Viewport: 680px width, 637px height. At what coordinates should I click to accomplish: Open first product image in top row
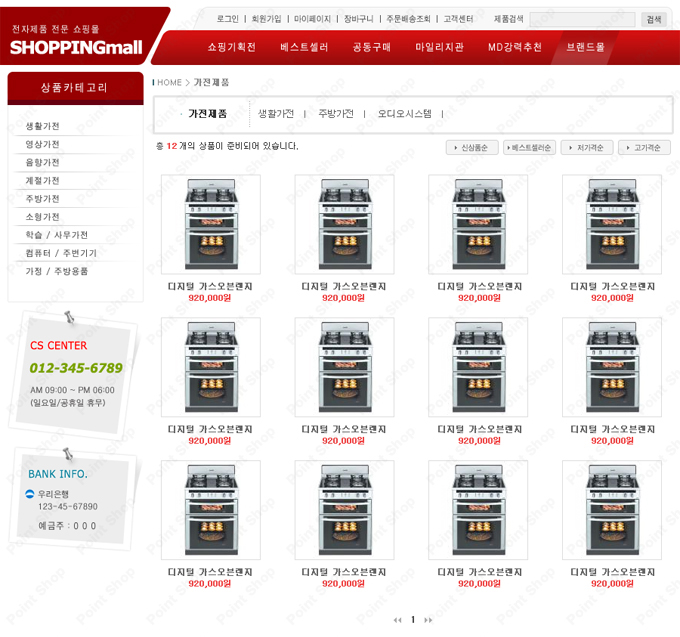[x=211, y=224]
